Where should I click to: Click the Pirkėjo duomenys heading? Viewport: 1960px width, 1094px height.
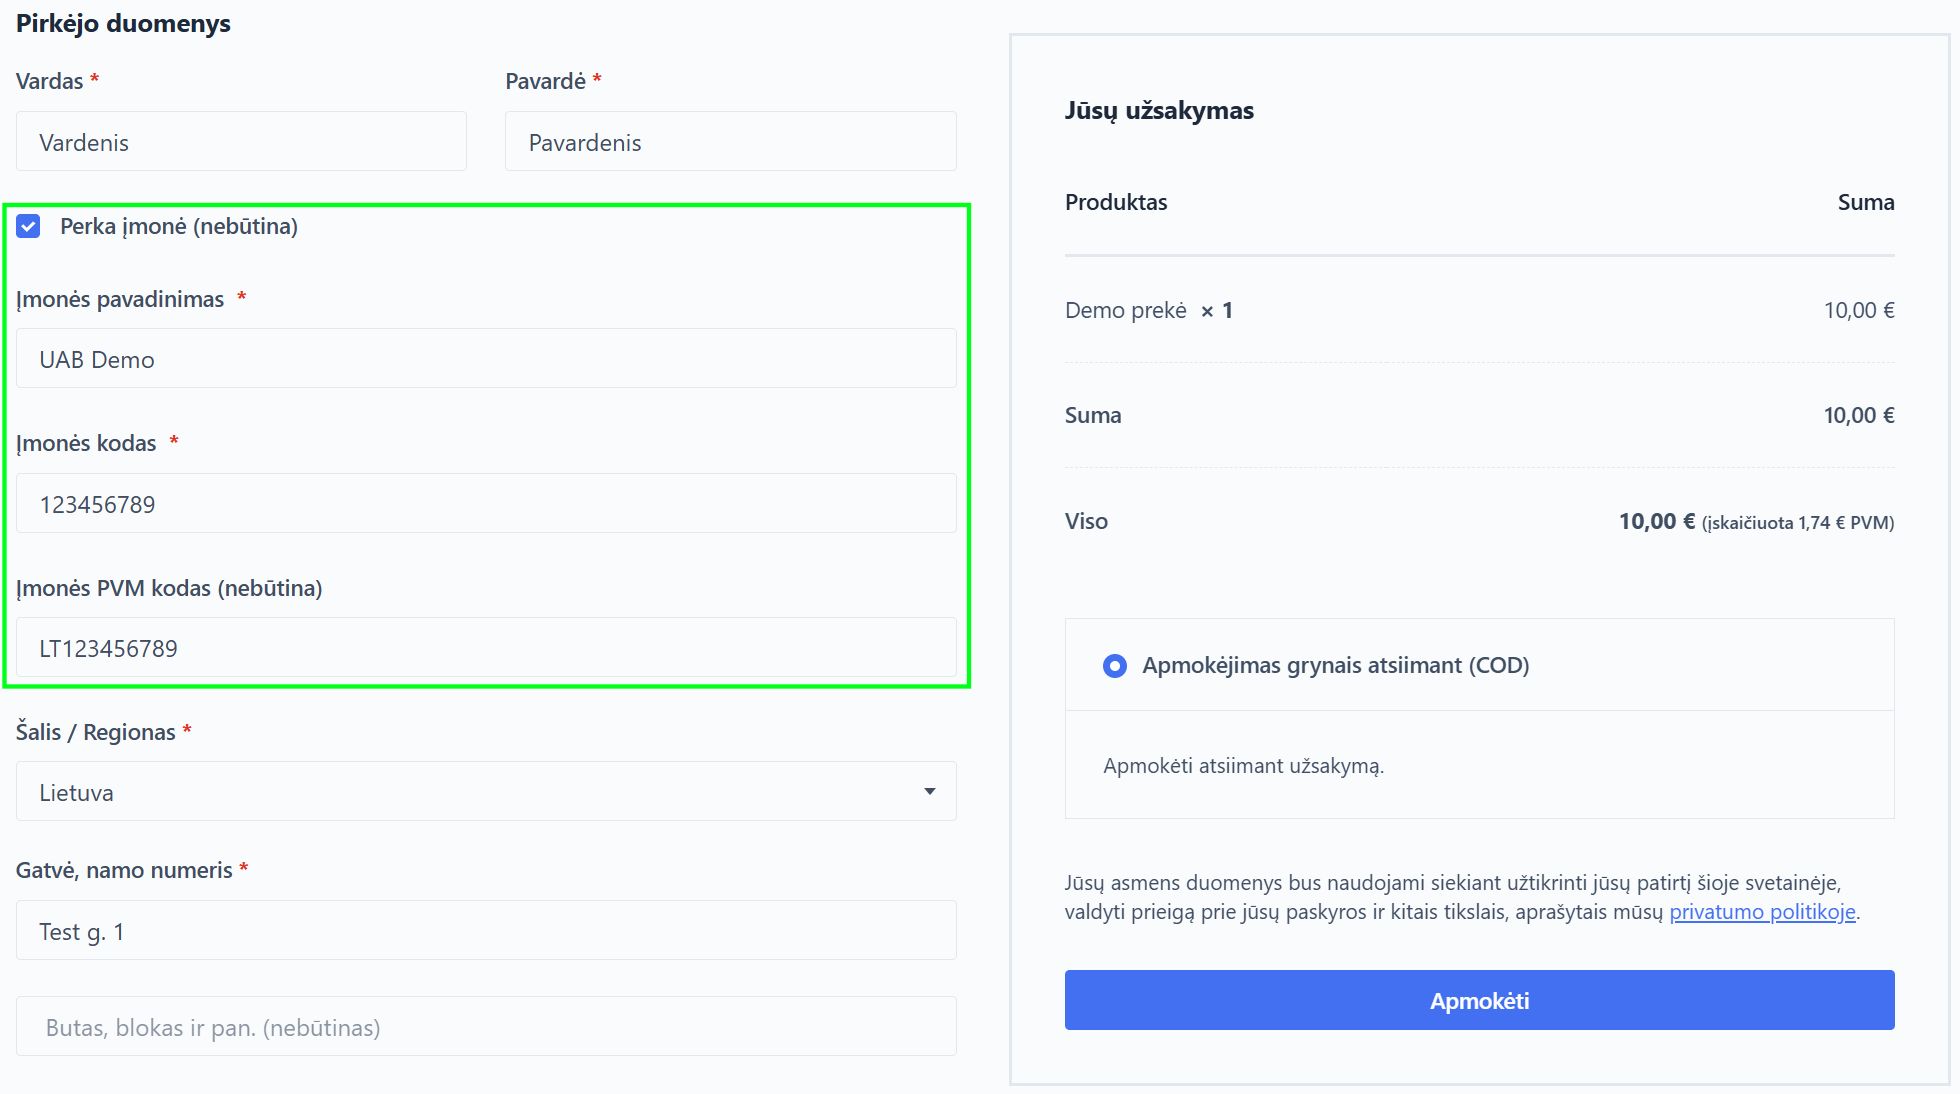[x=123, y=24]
